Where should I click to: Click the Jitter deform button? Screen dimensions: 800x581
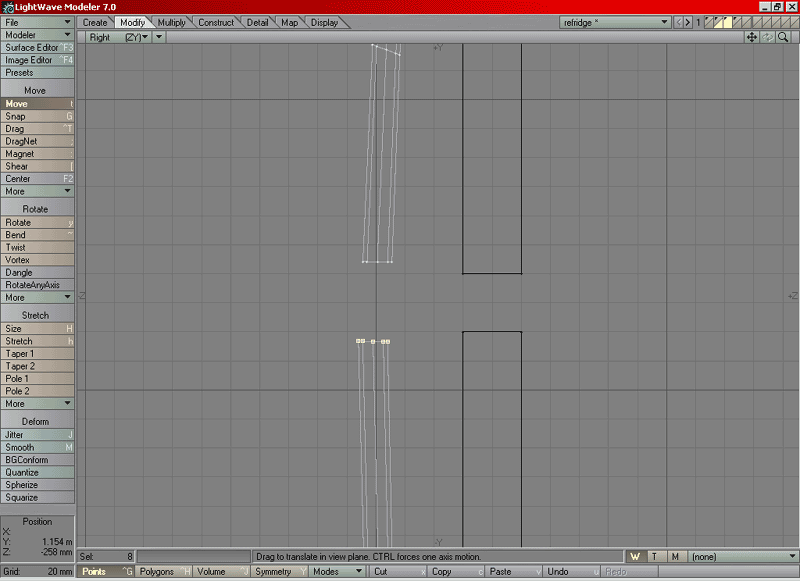[37, 435]
